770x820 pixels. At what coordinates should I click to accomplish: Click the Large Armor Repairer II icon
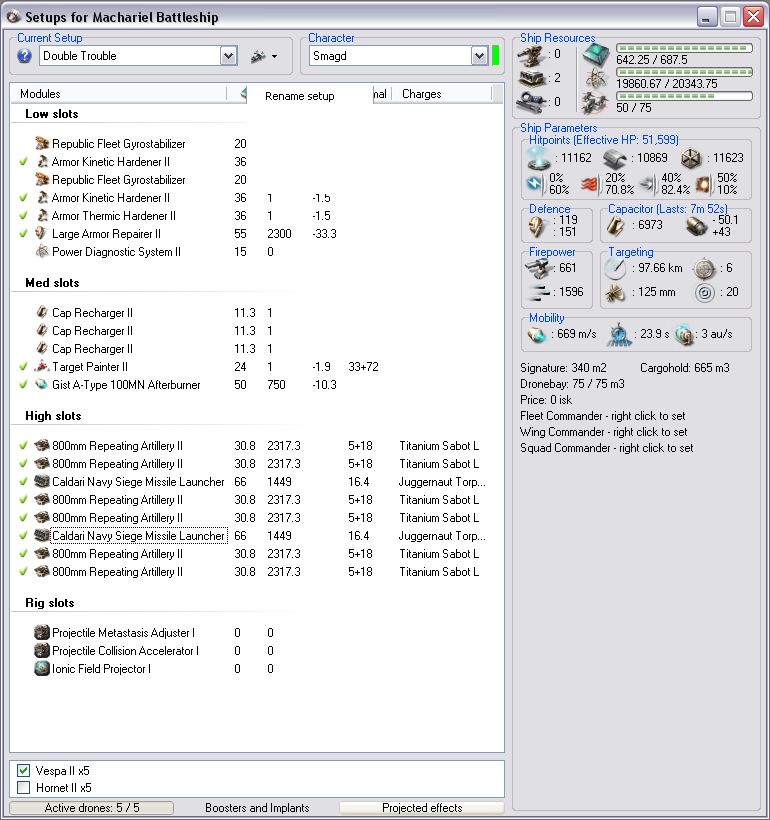coord(42,233)
